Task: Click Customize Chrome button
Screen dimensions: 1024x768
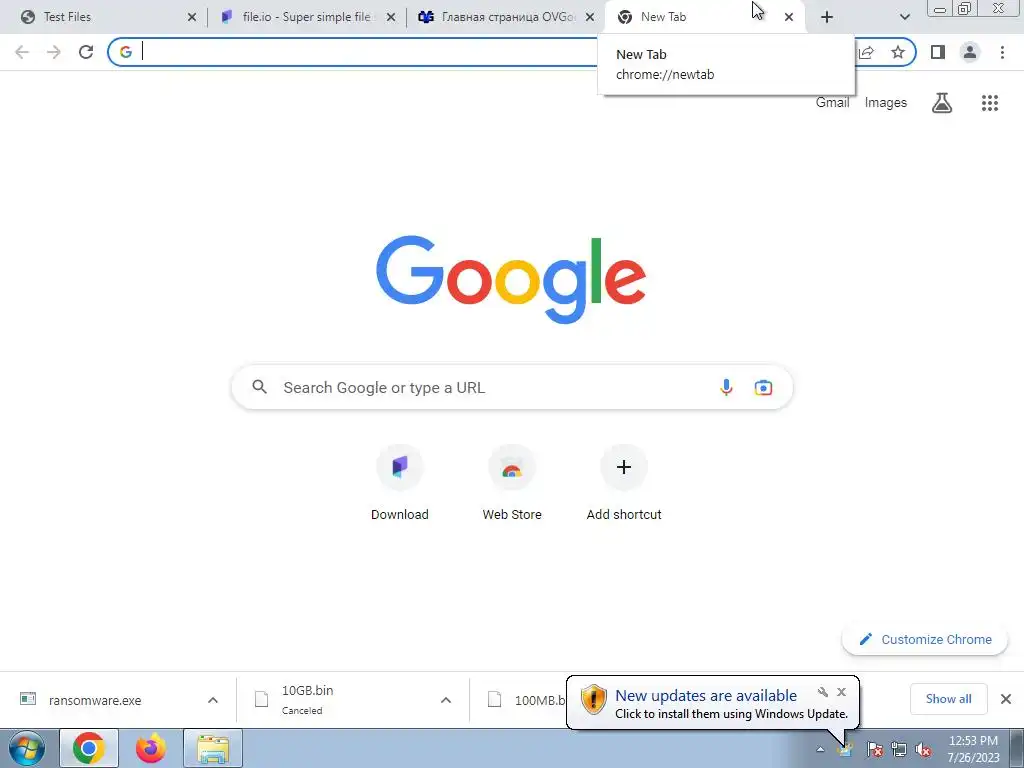Action: pos(925,639)
